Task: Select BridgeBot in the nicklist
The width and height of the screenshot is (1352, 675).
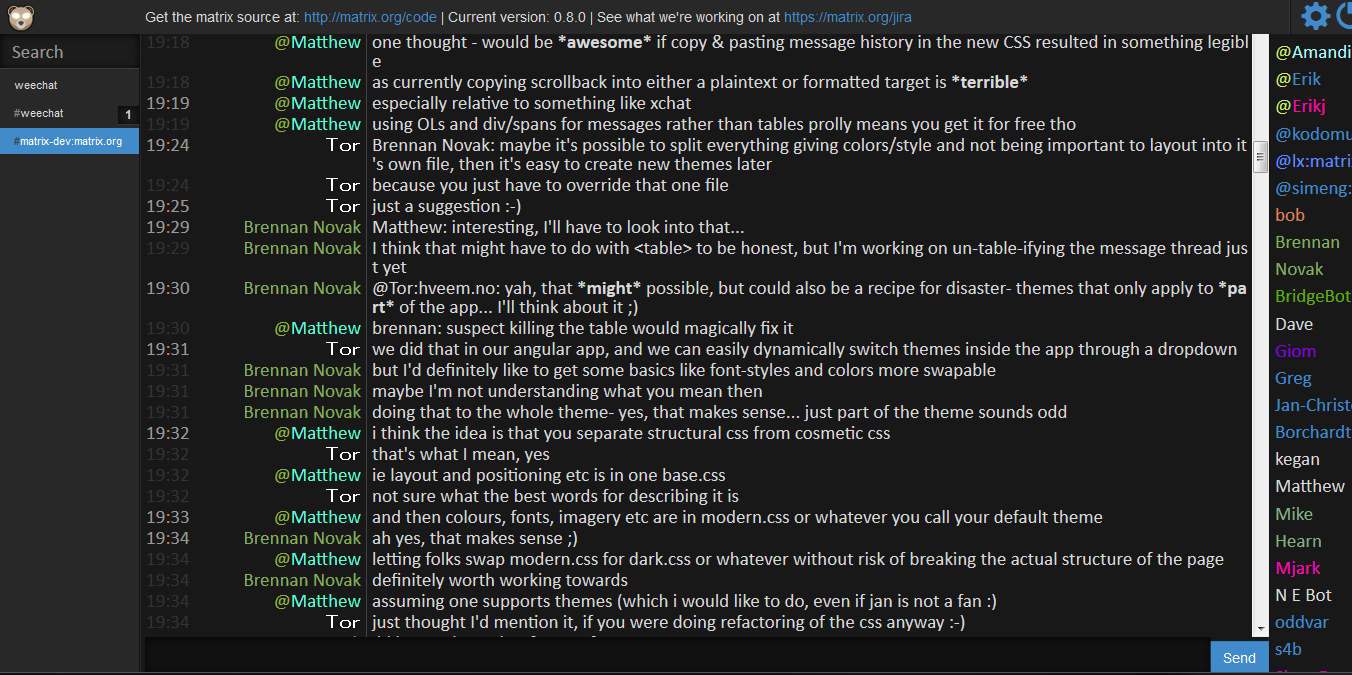Action: coord(1312,296)
